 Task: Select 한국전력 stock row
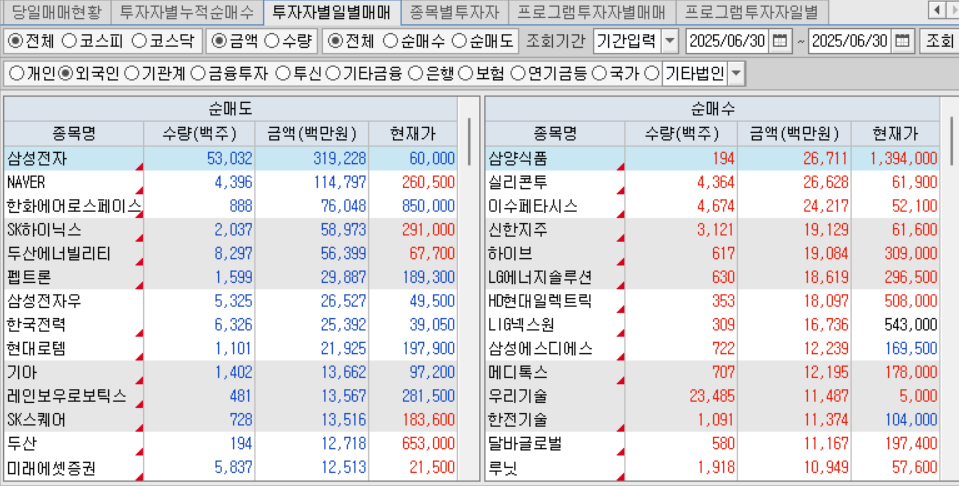[x=231, y=325]
